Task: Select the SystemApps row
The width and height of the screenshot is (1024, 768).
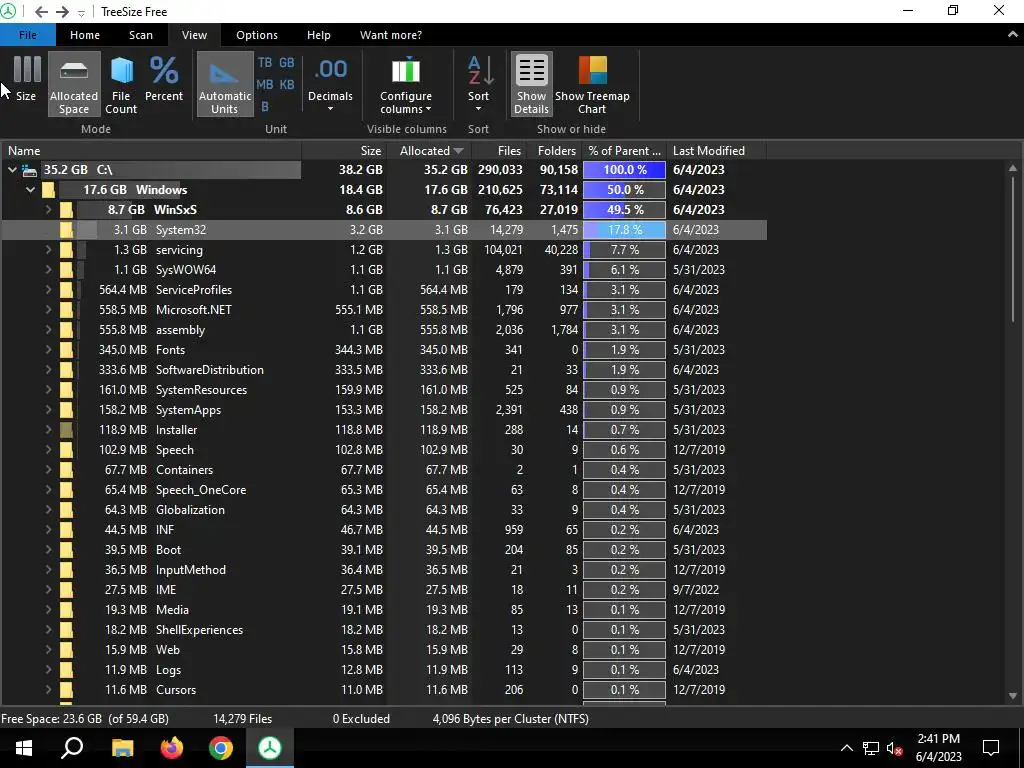Action: (x=384, y=410)
